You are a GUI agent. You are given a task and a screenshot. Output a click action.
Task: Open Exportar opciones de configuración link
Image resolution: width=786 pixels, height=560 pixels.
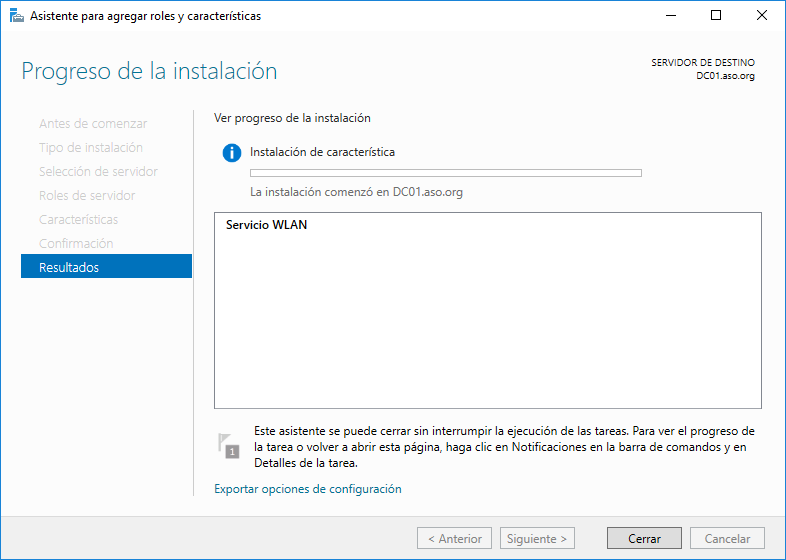coord(307,489)
